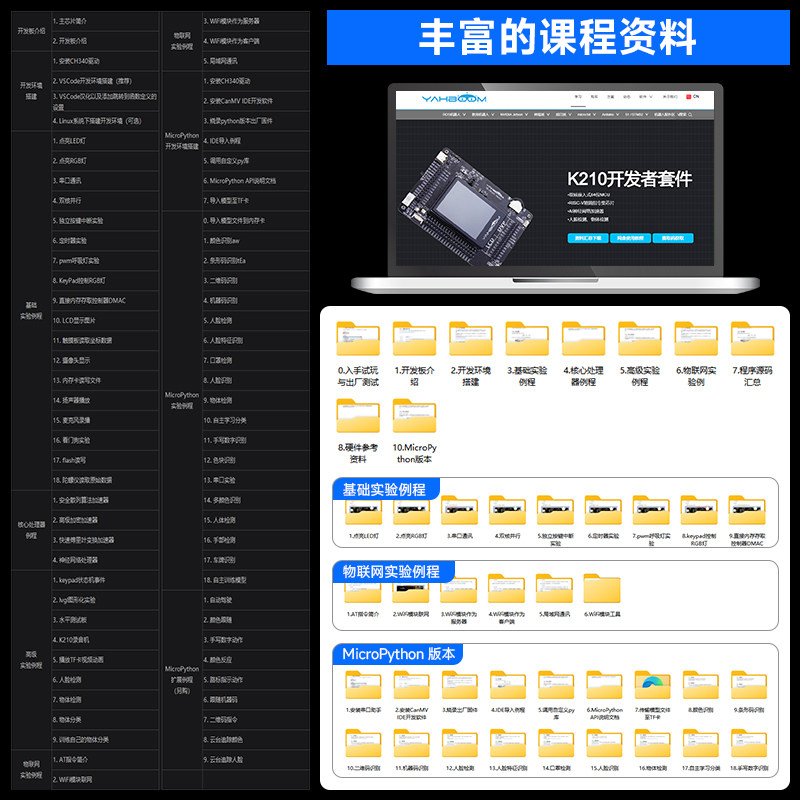Click the MicroPython 版本 section label

[398, 654]
